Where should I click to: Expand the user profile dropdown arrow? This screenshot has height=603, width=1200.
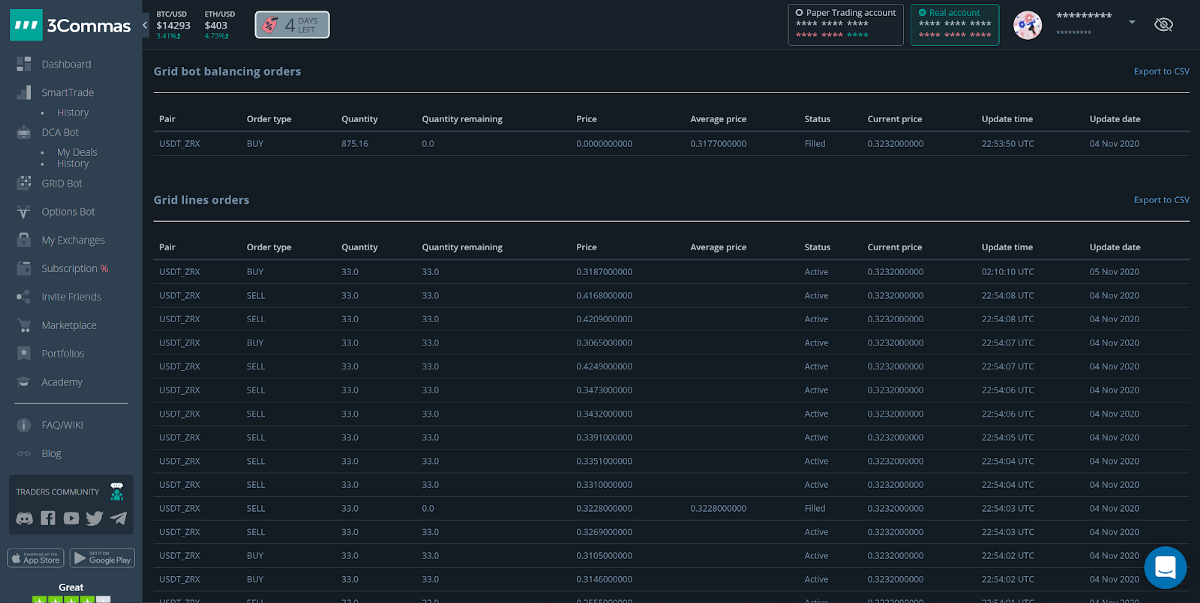coord(1132,22)
